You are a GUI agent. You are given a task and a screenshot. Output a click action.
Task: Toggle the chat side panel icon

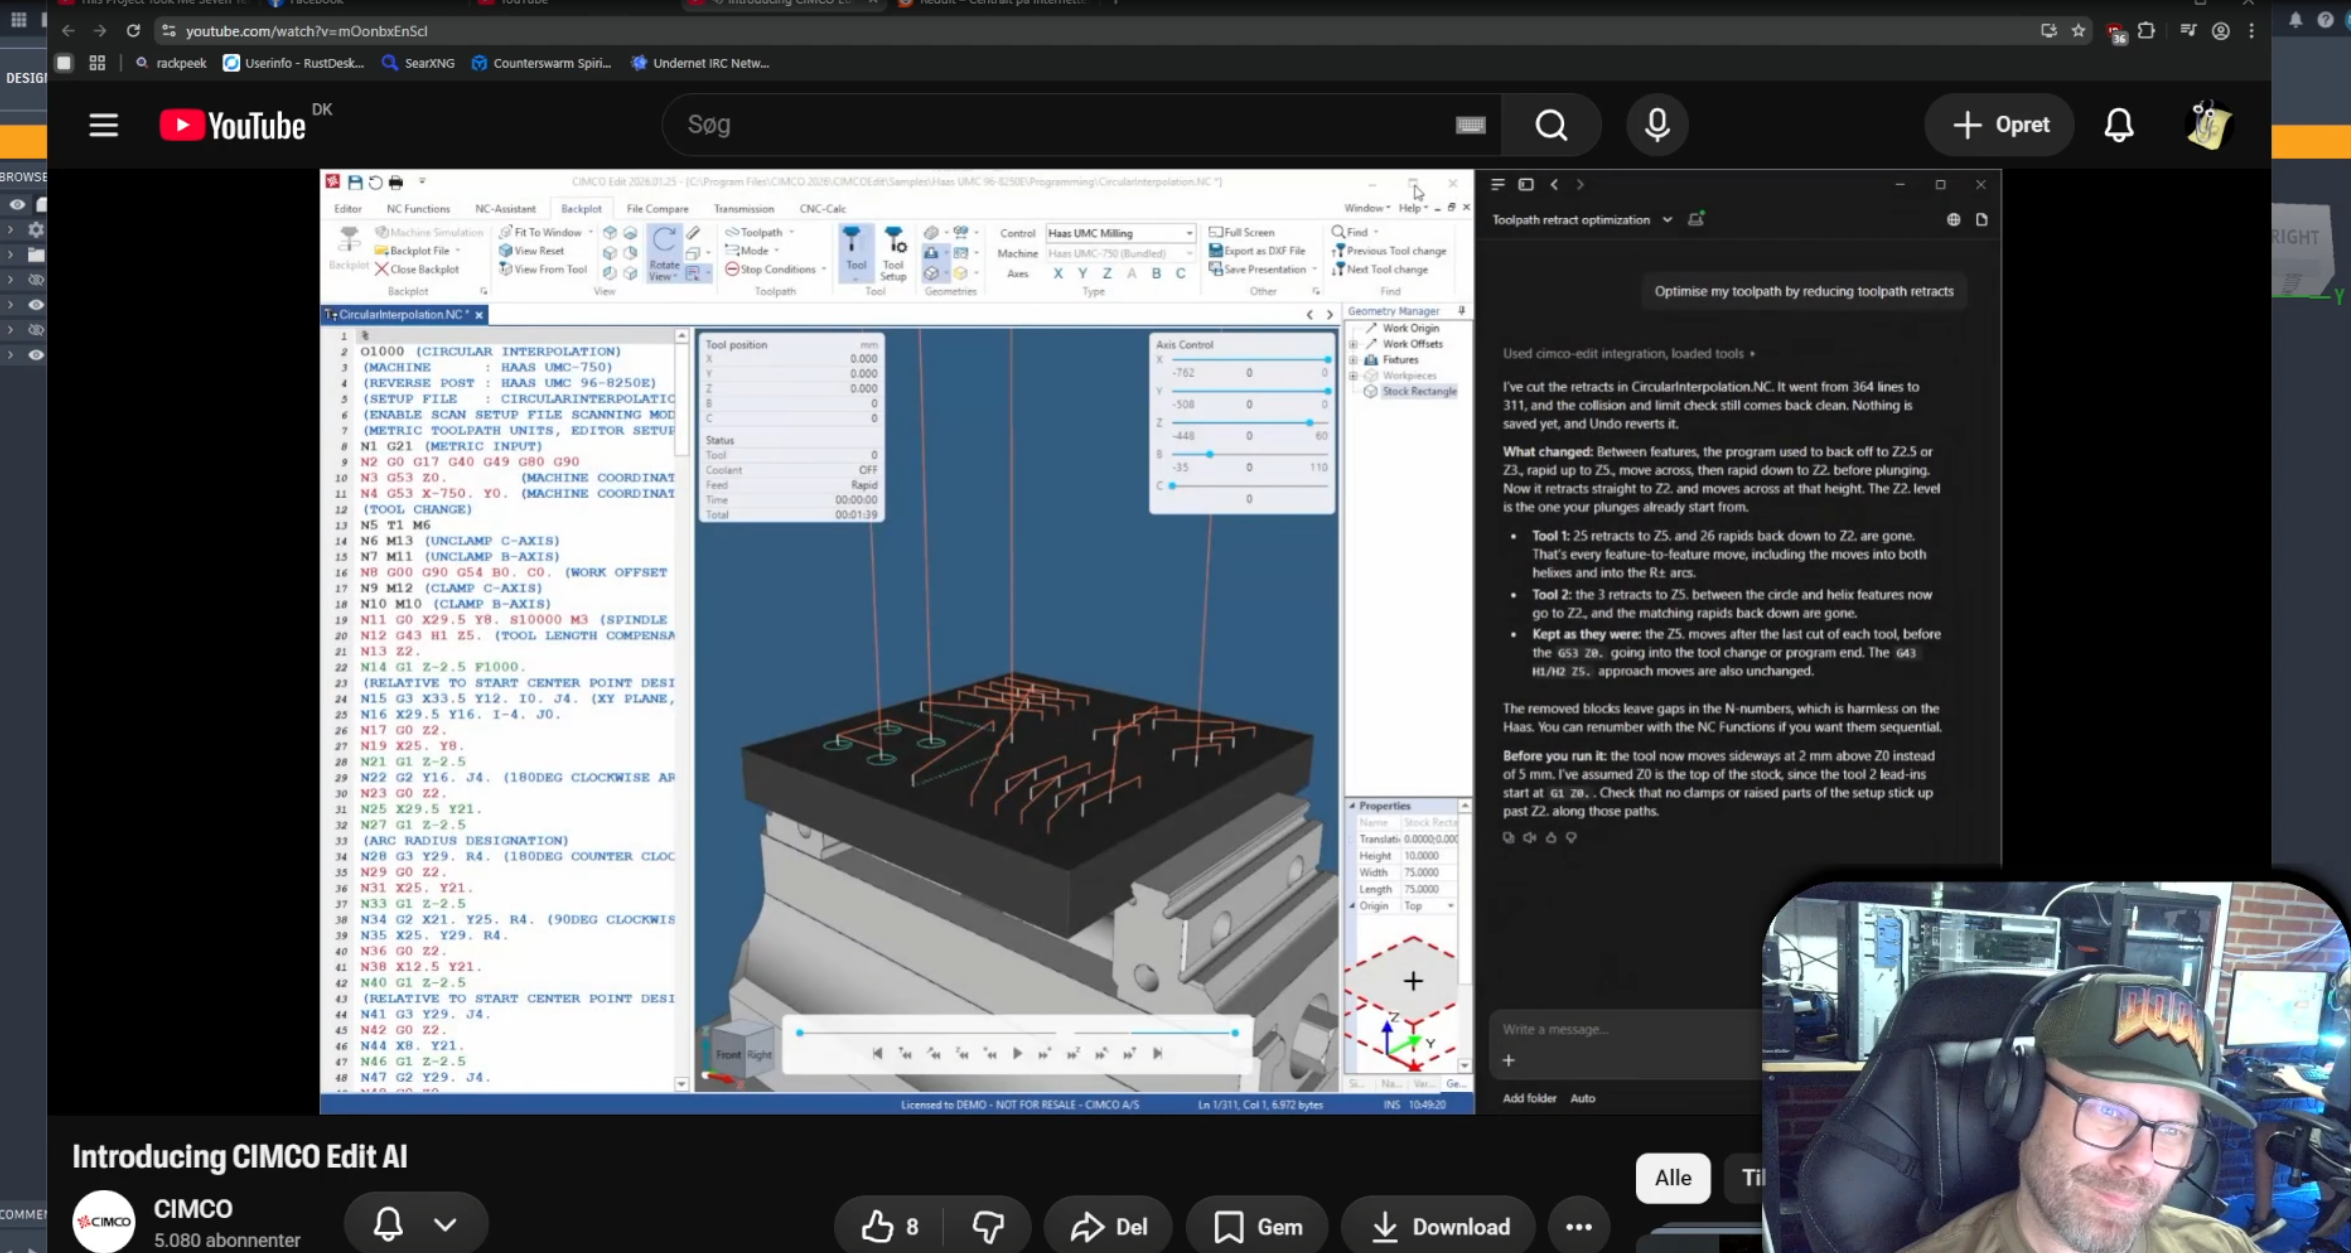pos(1526,184)
